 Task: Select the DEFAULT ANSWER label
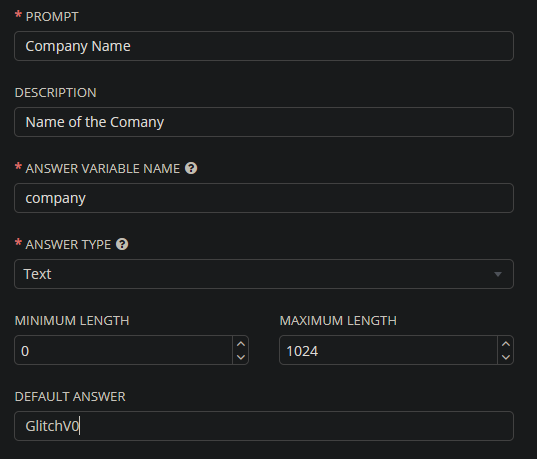click(70, 397)
